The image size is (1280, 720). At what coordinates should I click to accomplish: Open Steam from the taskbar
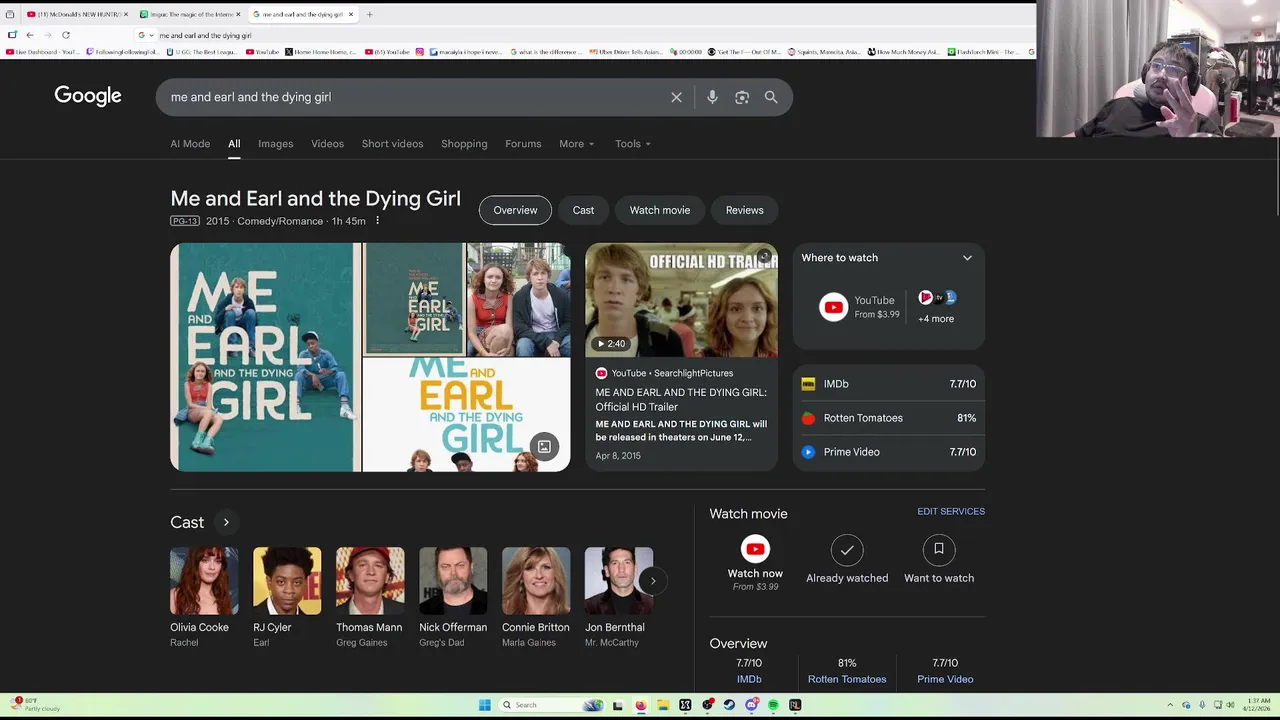click(x=729, y=705)
